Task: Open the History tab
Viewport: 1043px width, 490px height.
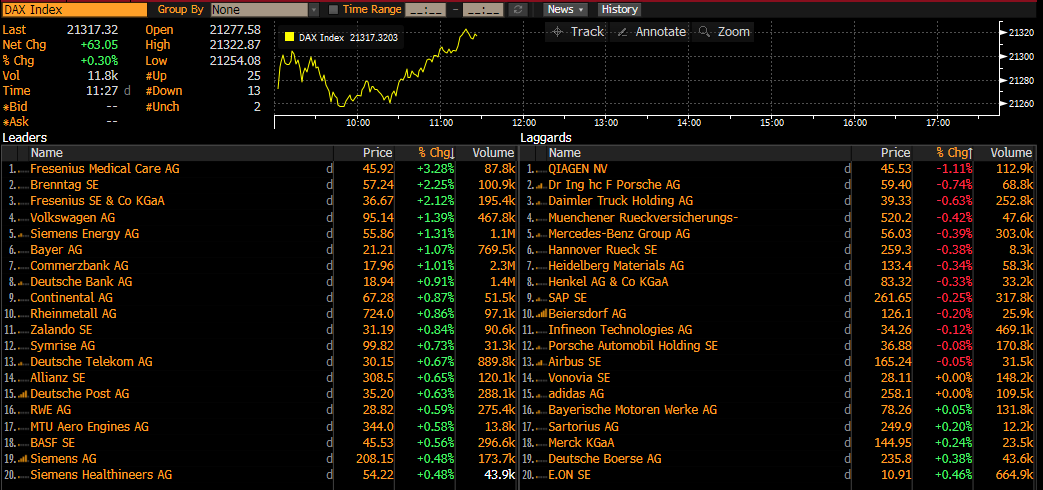Action: pyautogui.click(x=619, y=9)
